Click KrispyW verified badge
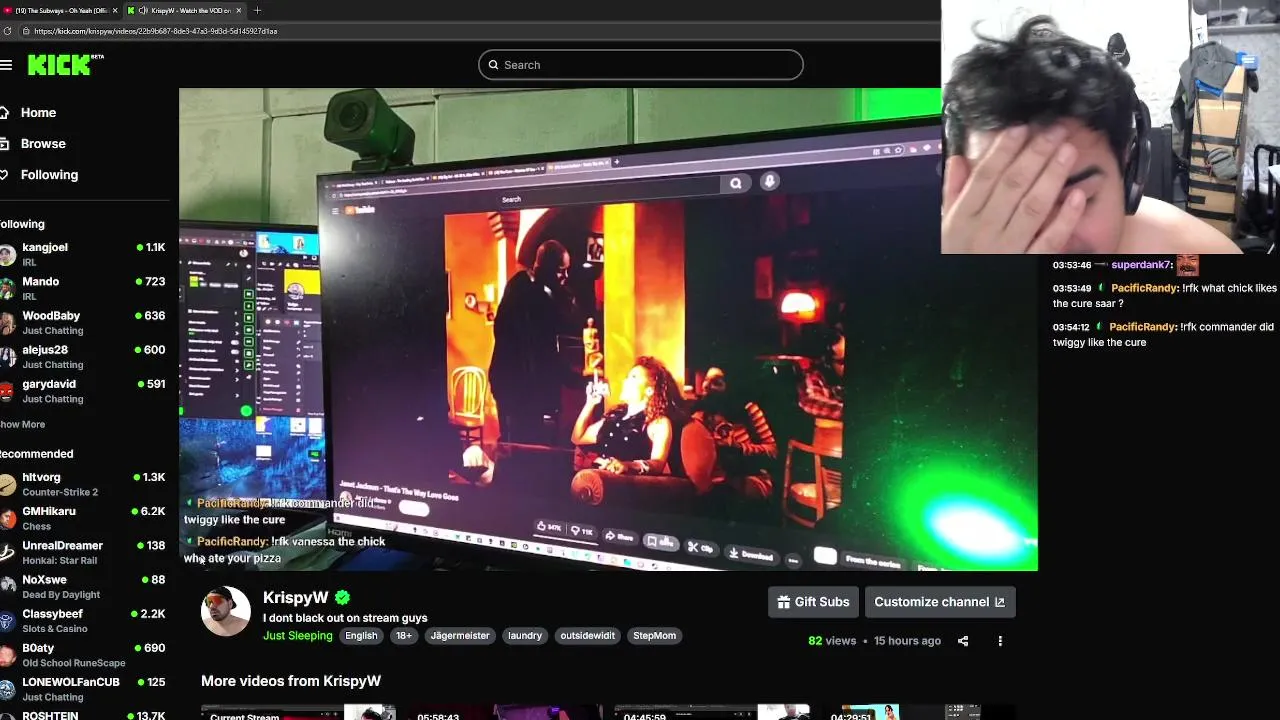Image resolution: width=1280 pixels, height=720 pixels. (x=343, y=598)
